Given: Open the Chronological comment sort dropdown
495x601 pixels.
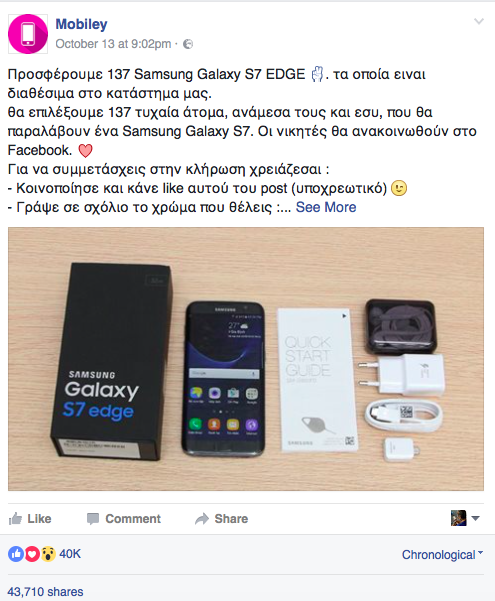Looking at the screenshot, I should pyautogui.click(x=442, y=555).
